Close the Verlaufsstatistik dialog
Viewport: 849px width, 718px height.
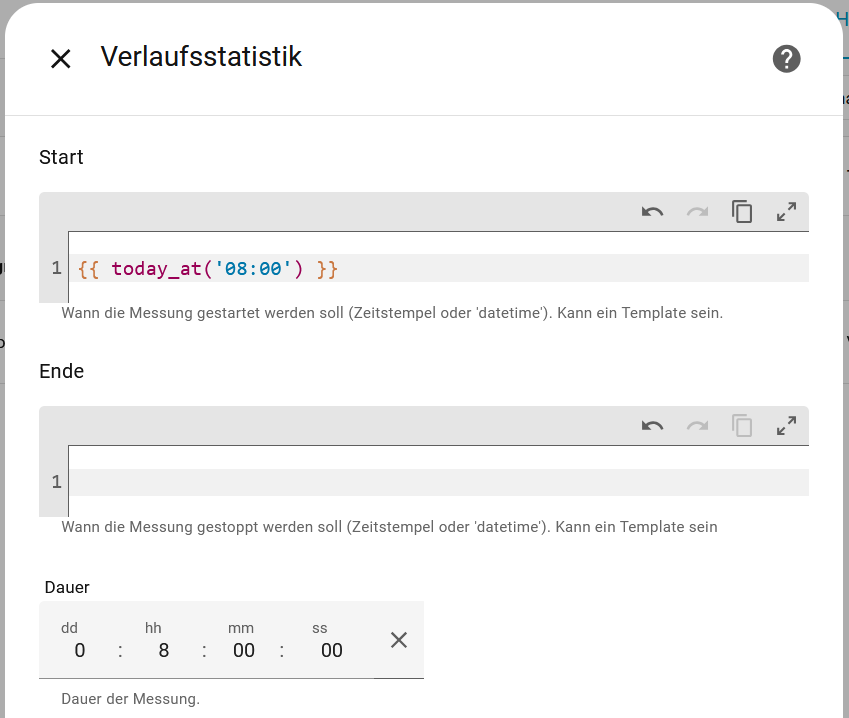point(60,59)
